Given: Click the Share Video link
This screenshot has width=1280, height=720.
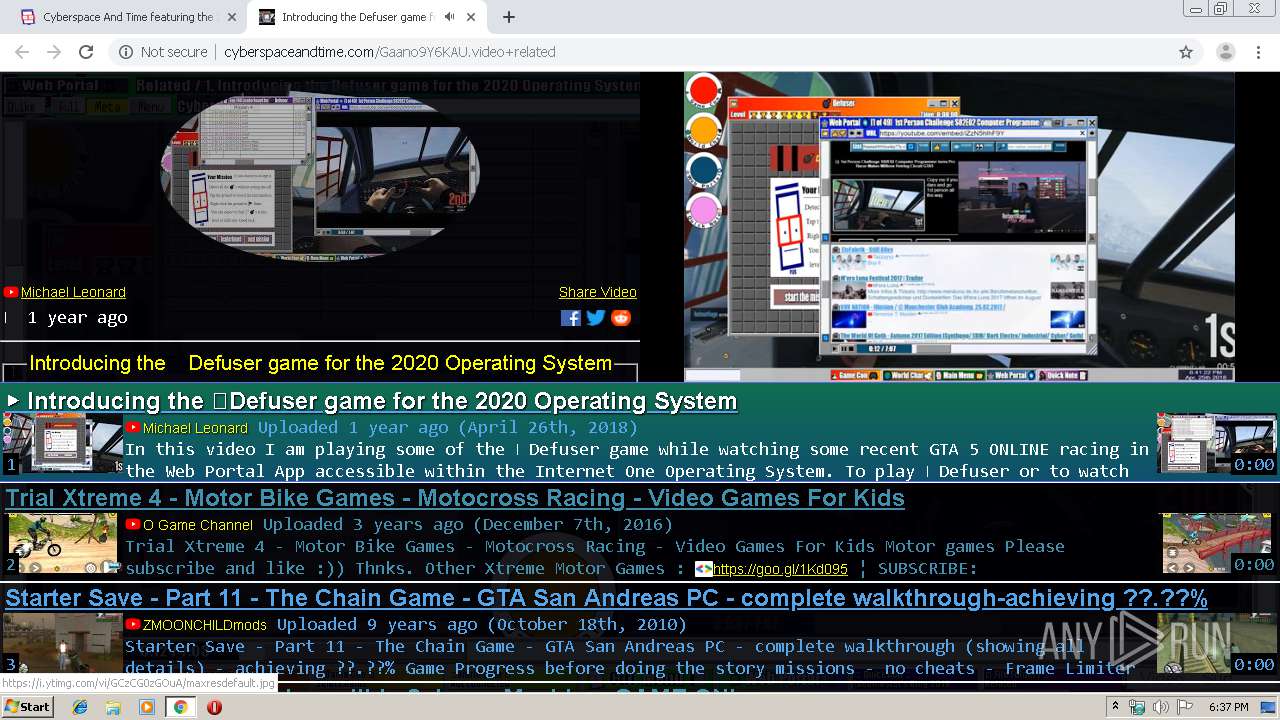Looking at the screenshot, I should [x=598, y=292].
